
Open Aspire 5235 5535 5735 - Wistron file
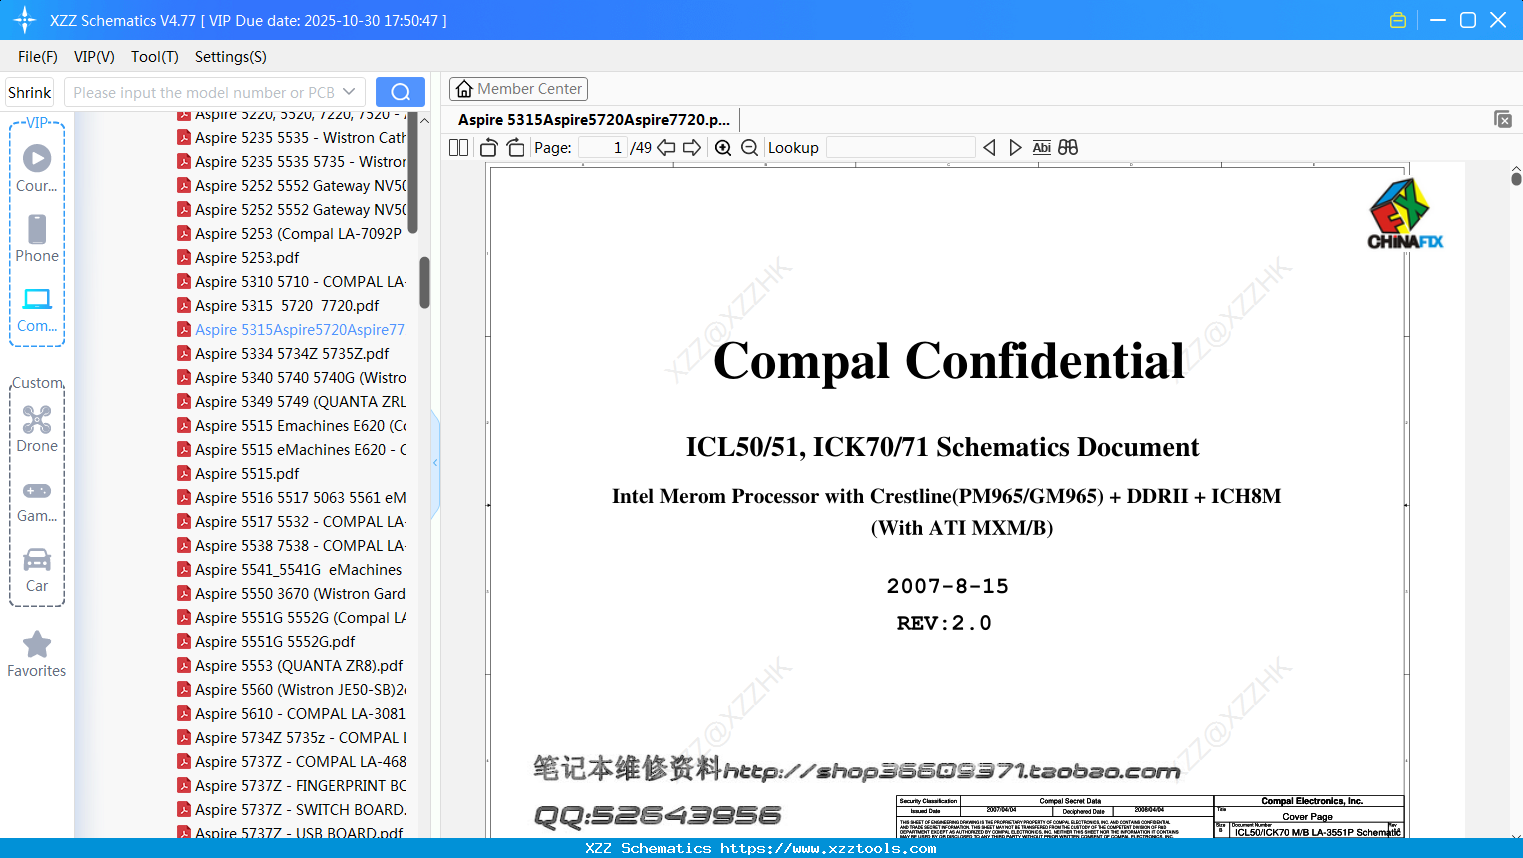click(292, 162)
